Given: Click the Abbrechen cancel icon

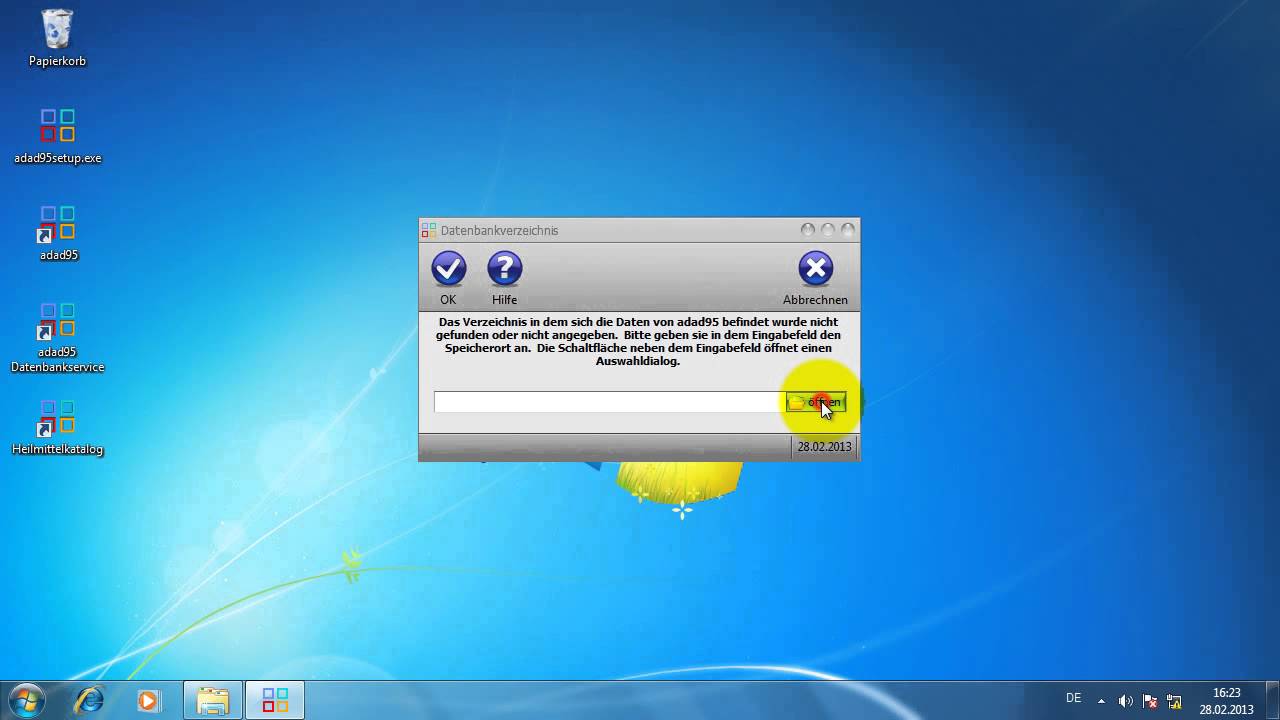Looking at the screenshot, I should point(815,268).
